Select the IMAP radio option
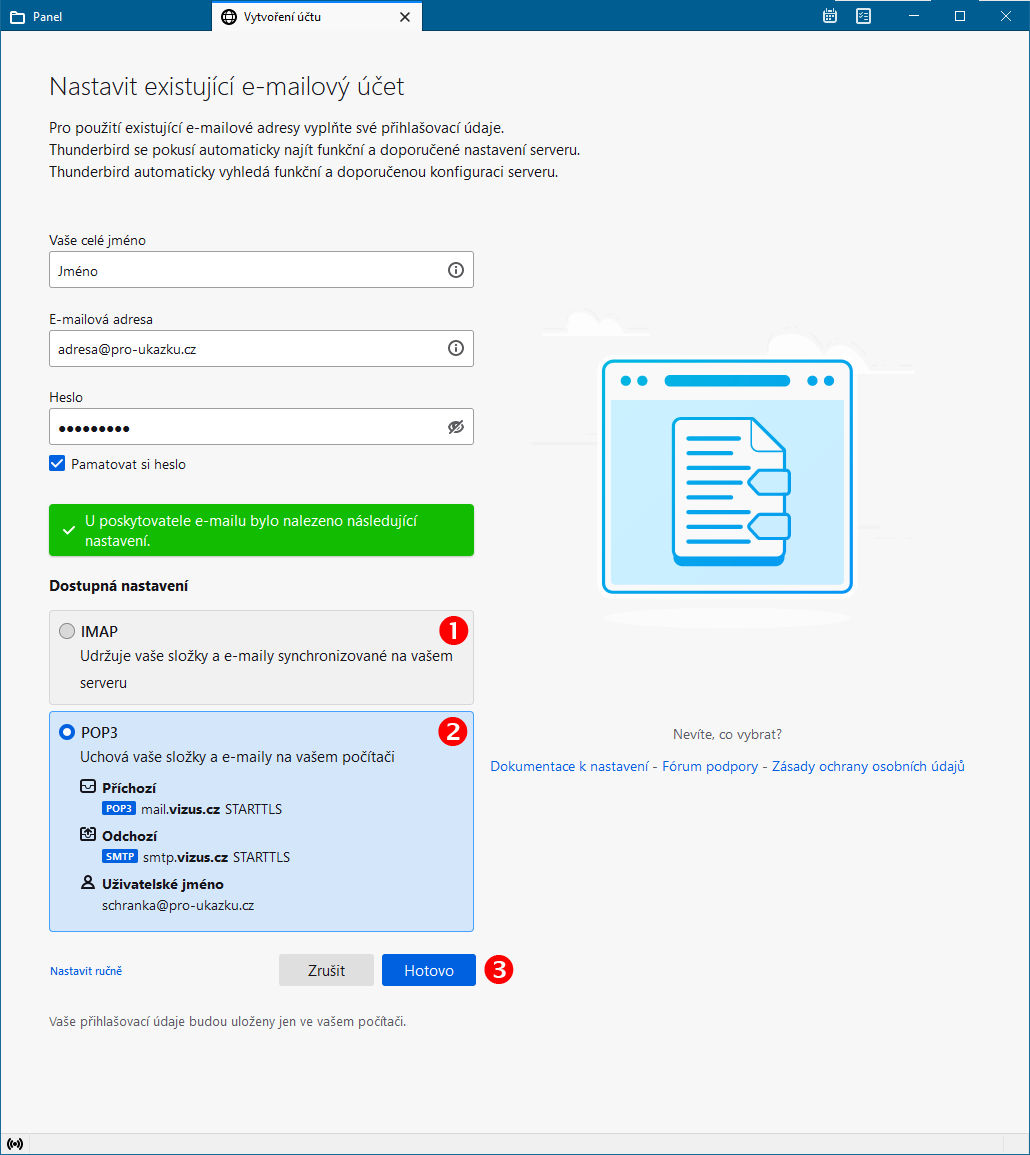 coord(67,631)
